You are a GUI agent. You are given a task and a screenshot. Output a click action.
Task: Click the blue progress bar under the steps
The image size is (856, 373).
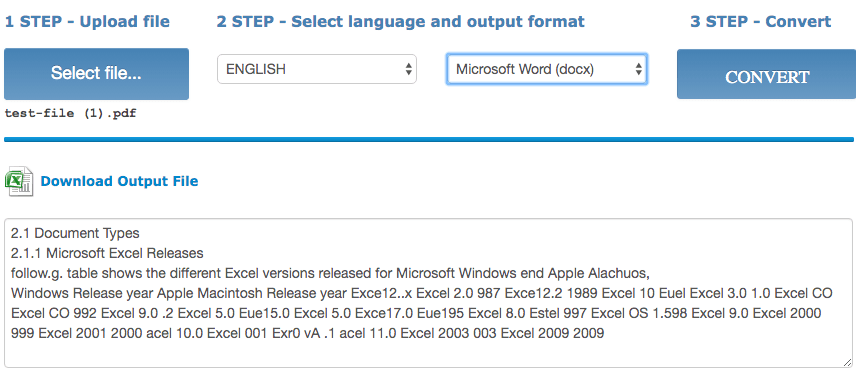pos(429,140)
